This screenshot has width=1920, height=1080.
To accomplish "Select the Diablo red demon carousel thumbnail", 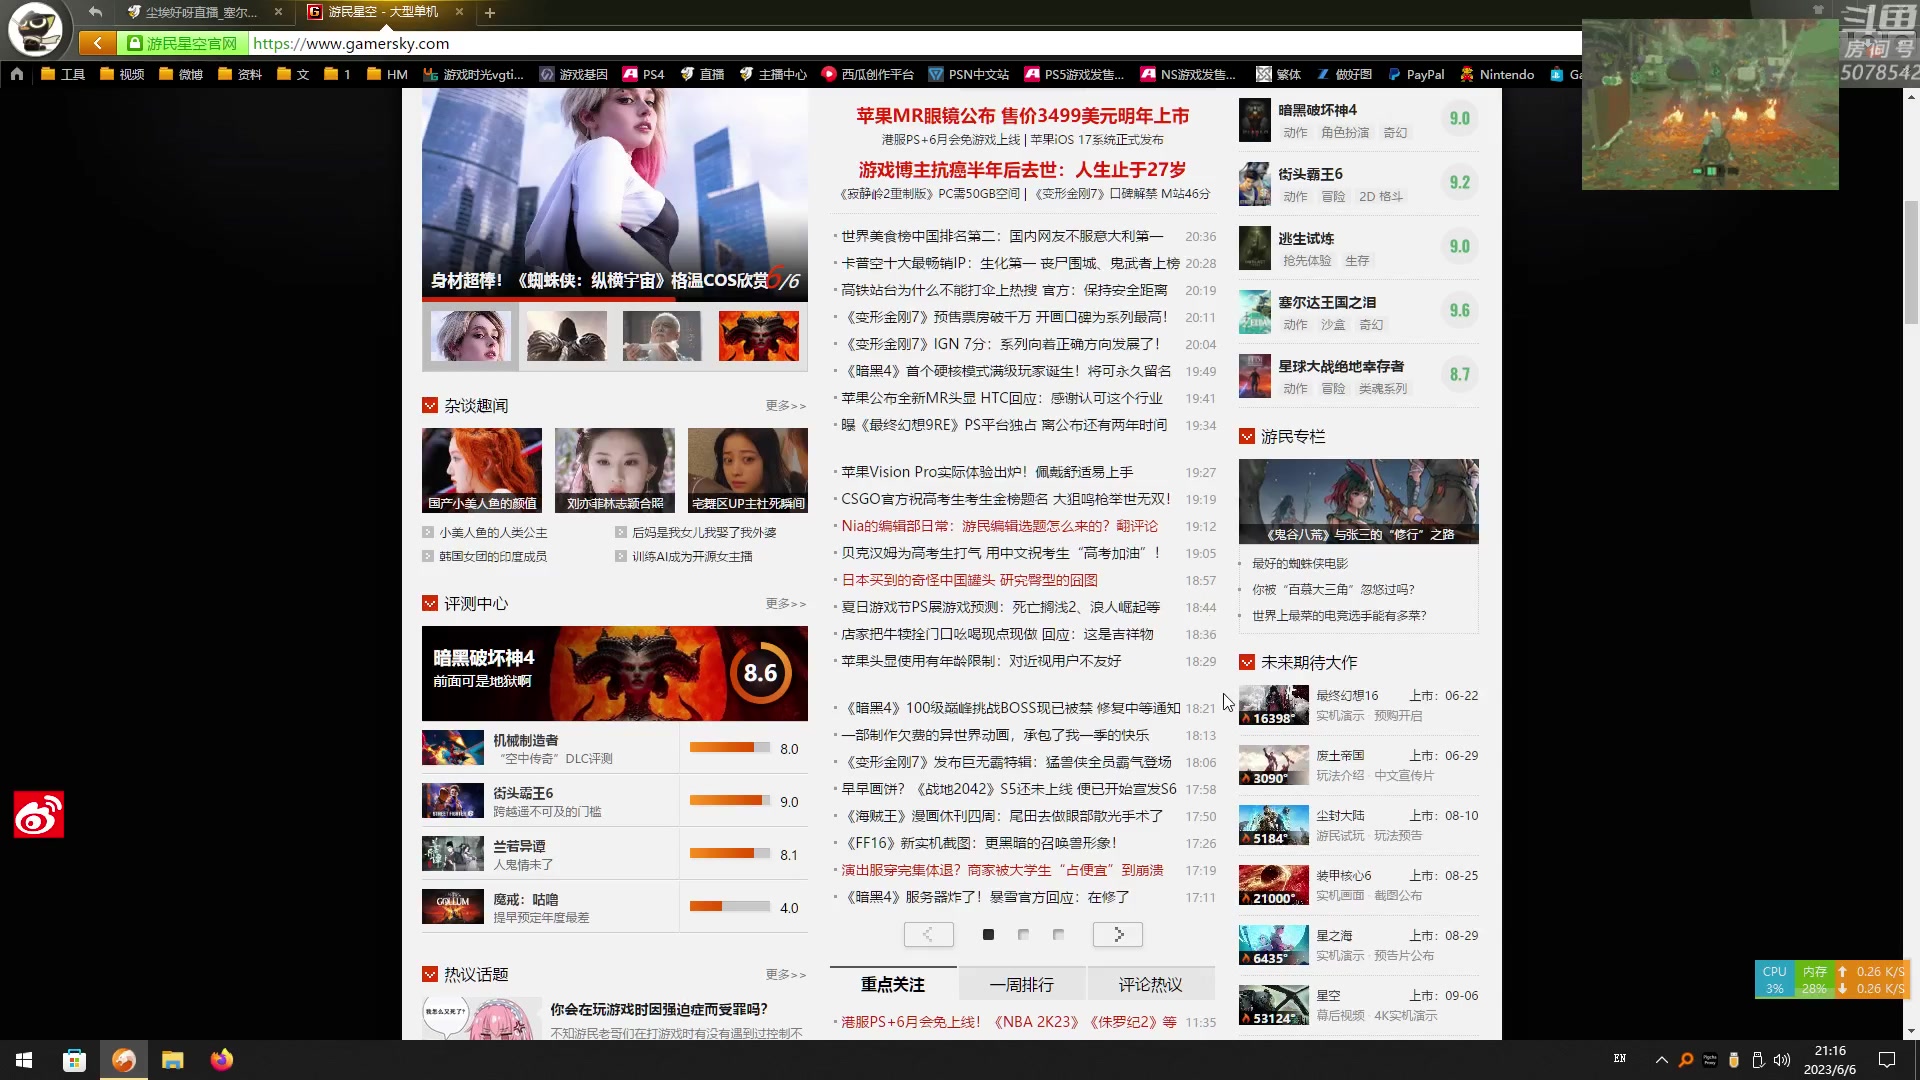I will point(758,335).
